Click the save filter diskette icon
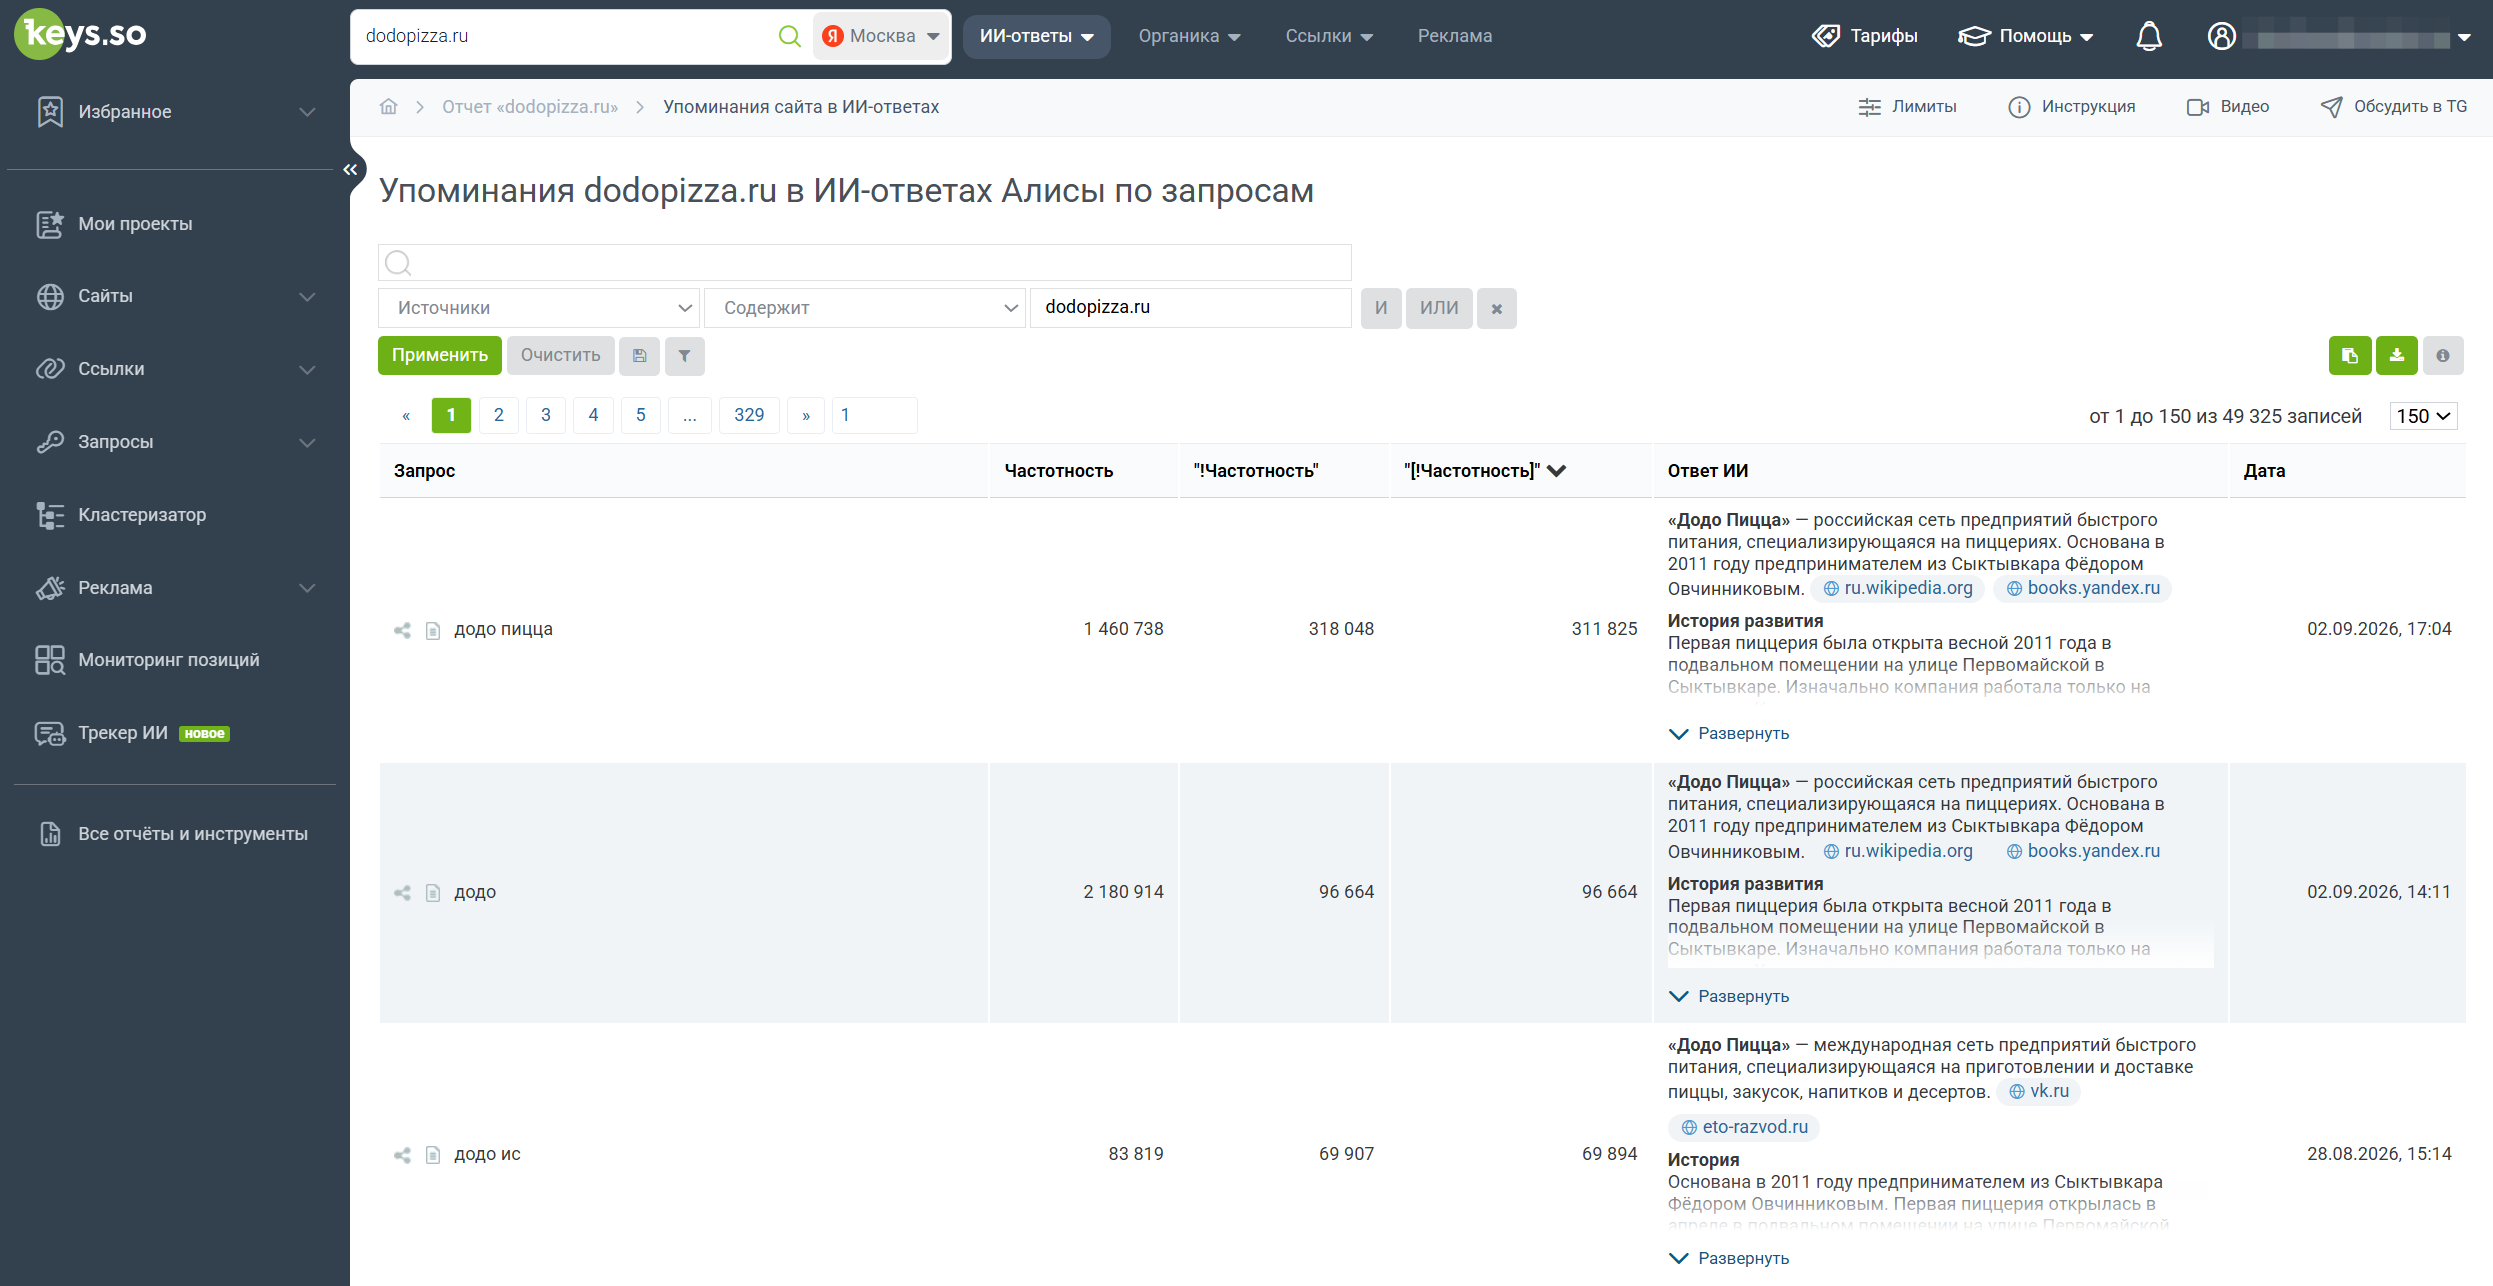Image resolution: width=2493 pixels, height=1286 pixels. (639, 356)
